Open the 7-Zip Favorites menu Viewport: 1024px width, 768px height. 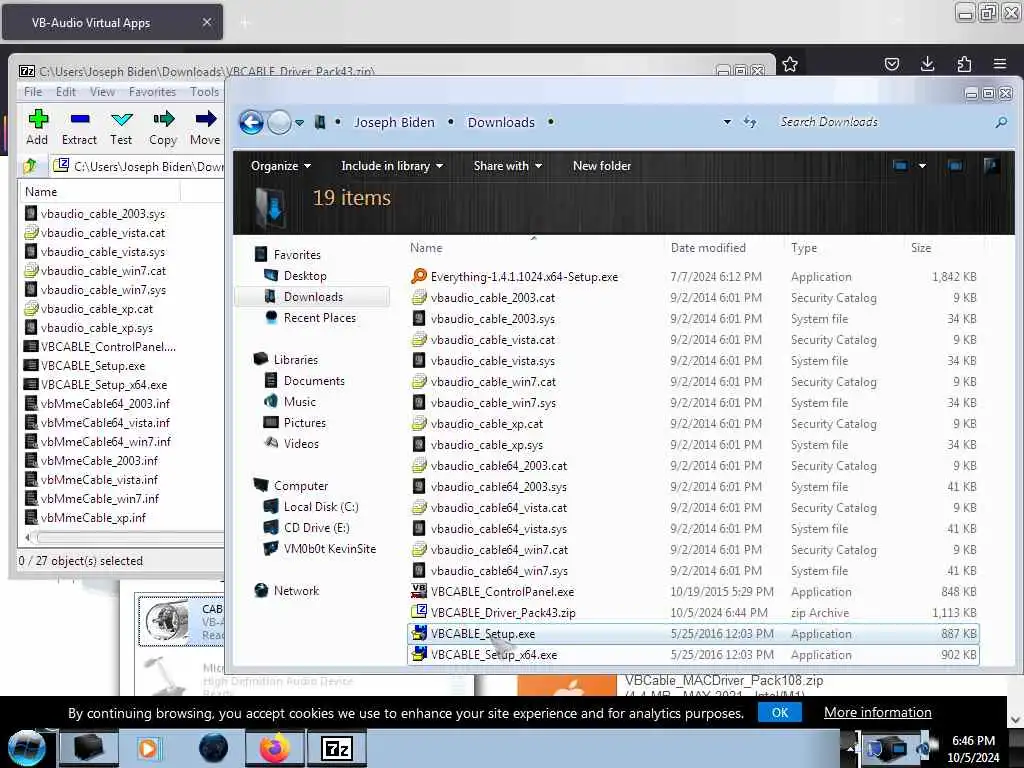coord(152,92)
